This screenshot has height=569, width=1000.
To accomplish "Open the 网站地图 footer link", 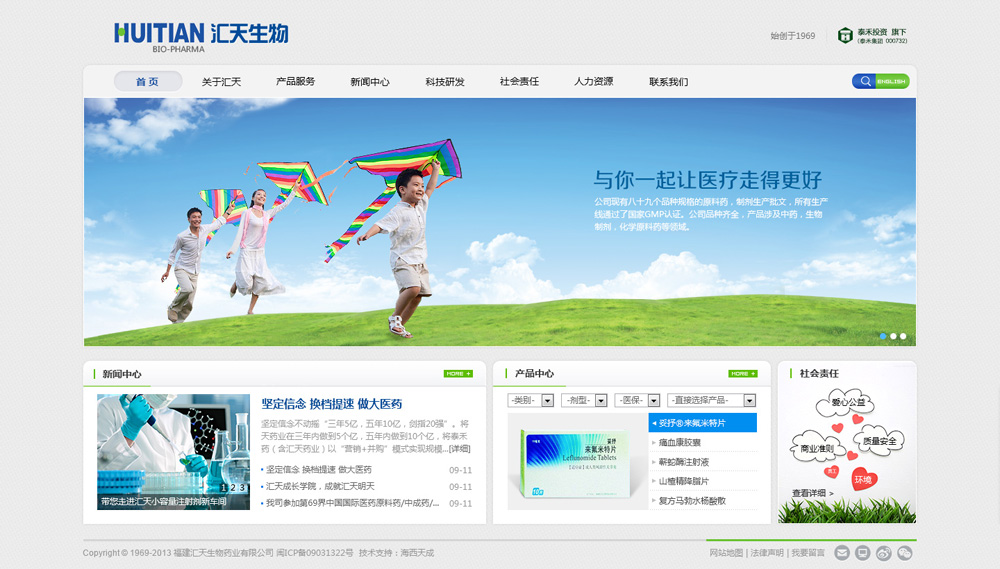I will coord(726,553).
